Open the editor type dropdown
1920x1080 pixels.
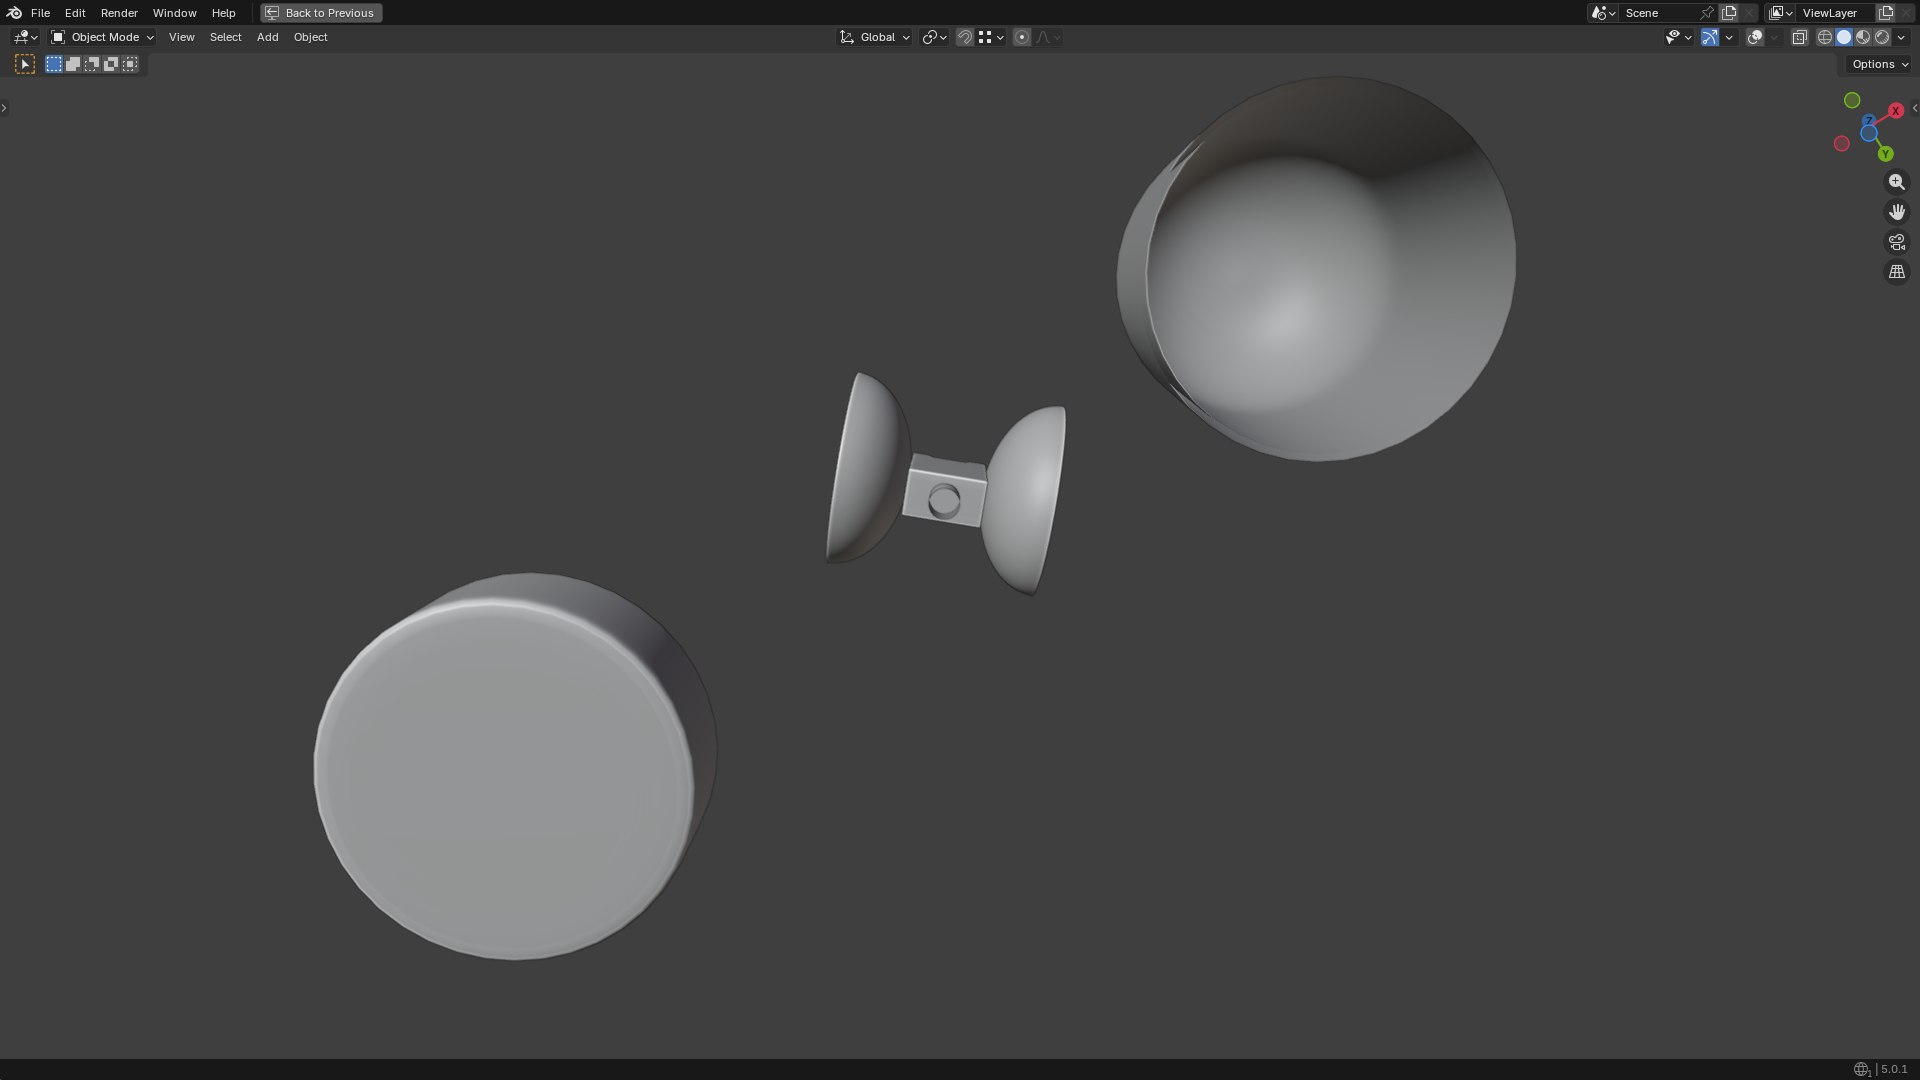(25, 37)
